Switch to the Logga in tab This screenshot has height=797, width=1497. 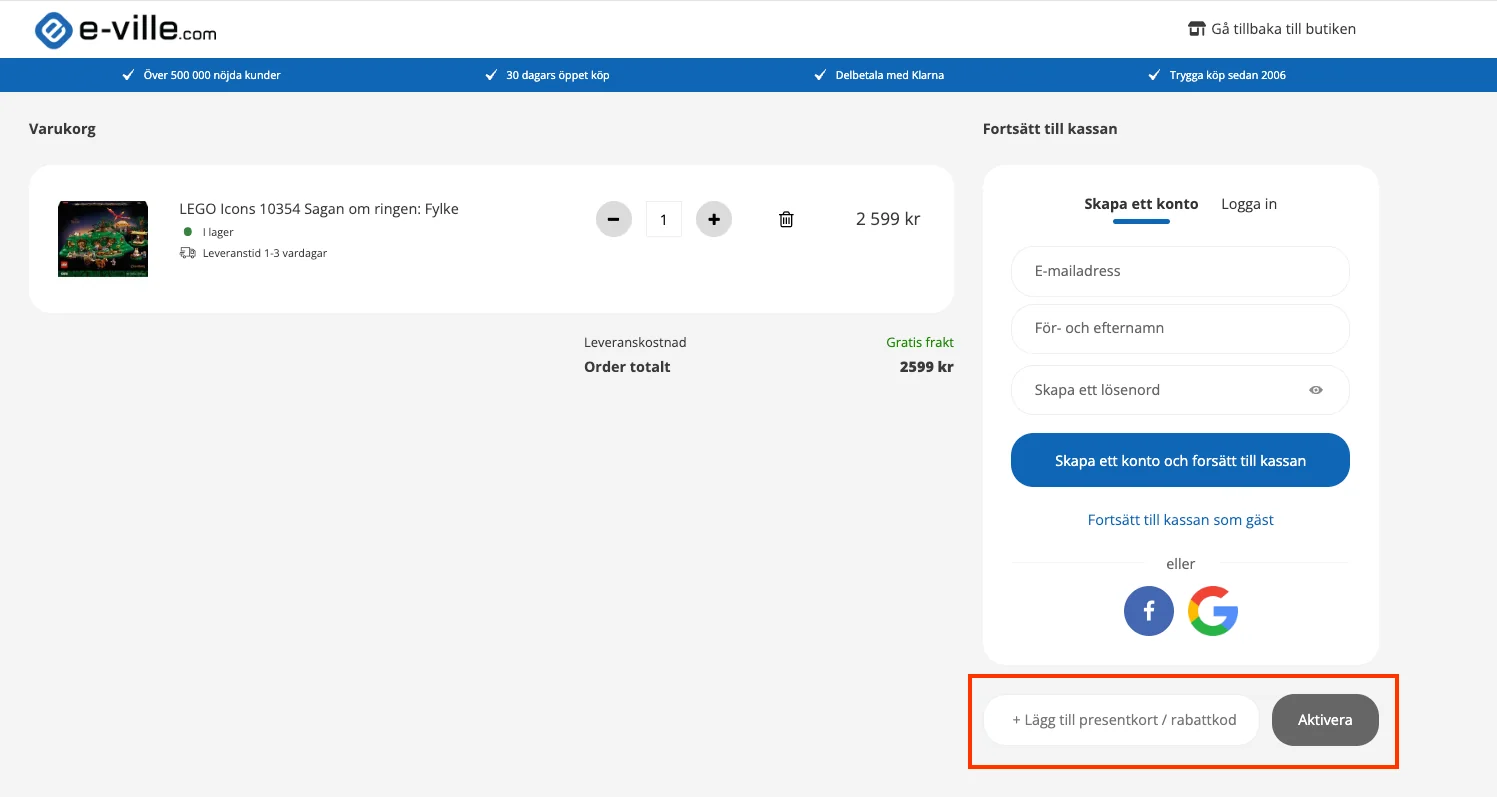[x=1248, y=204]
